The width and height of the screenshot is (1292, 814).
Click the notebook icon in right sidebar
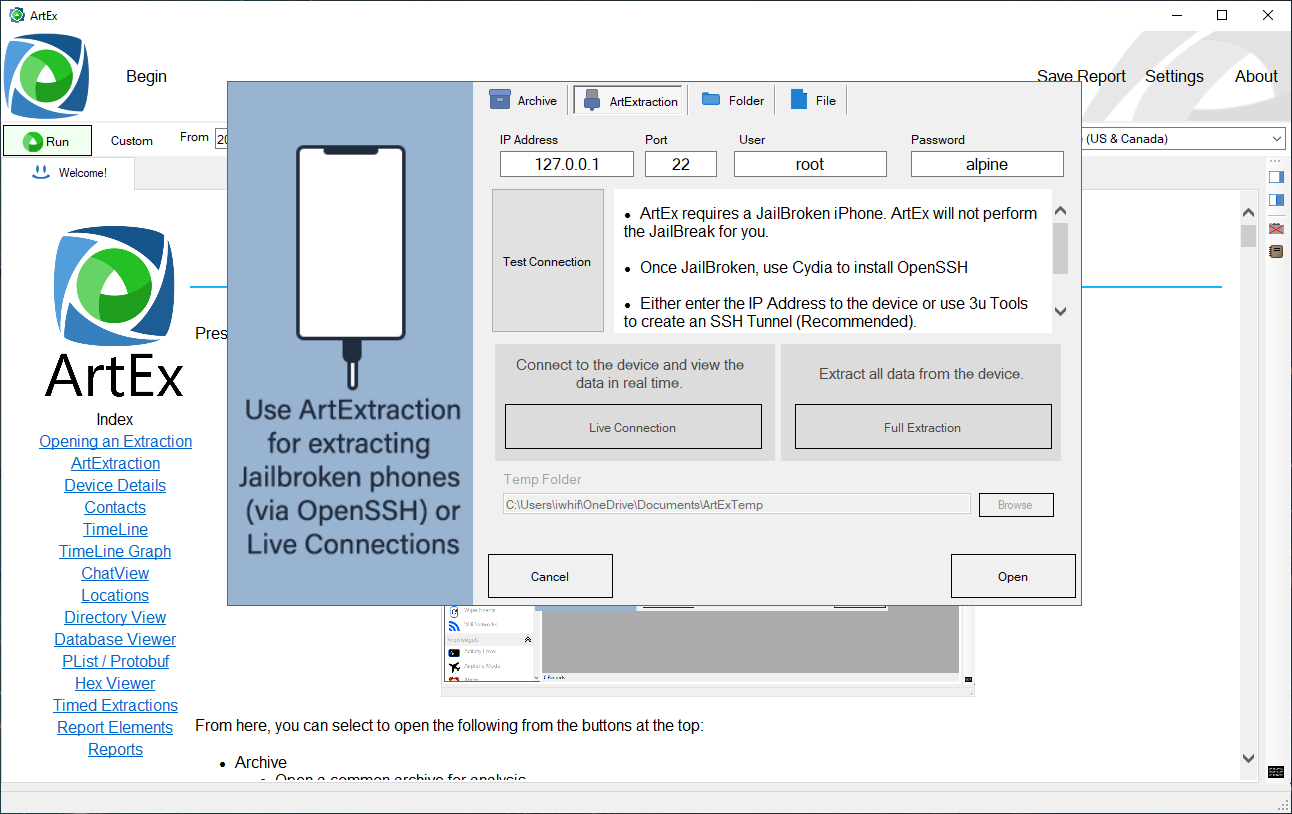coord(1276,252)
